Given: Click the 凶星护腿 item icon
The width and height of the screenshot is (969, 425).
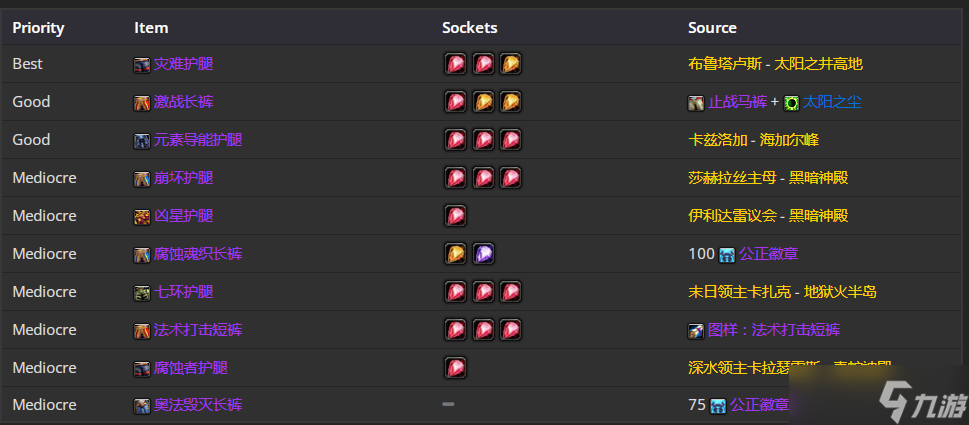Looking at the screenshot, I should click(142, 217).
